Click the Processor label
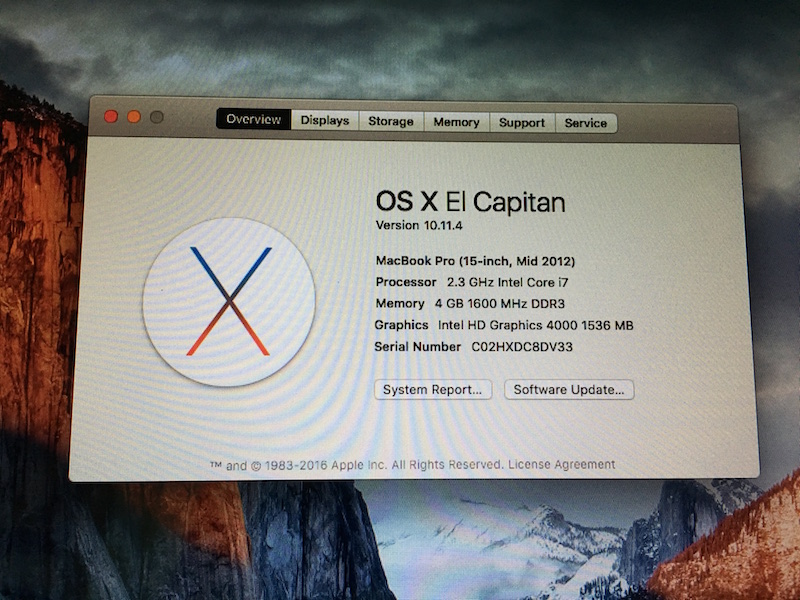 click(x=406, y=282)
